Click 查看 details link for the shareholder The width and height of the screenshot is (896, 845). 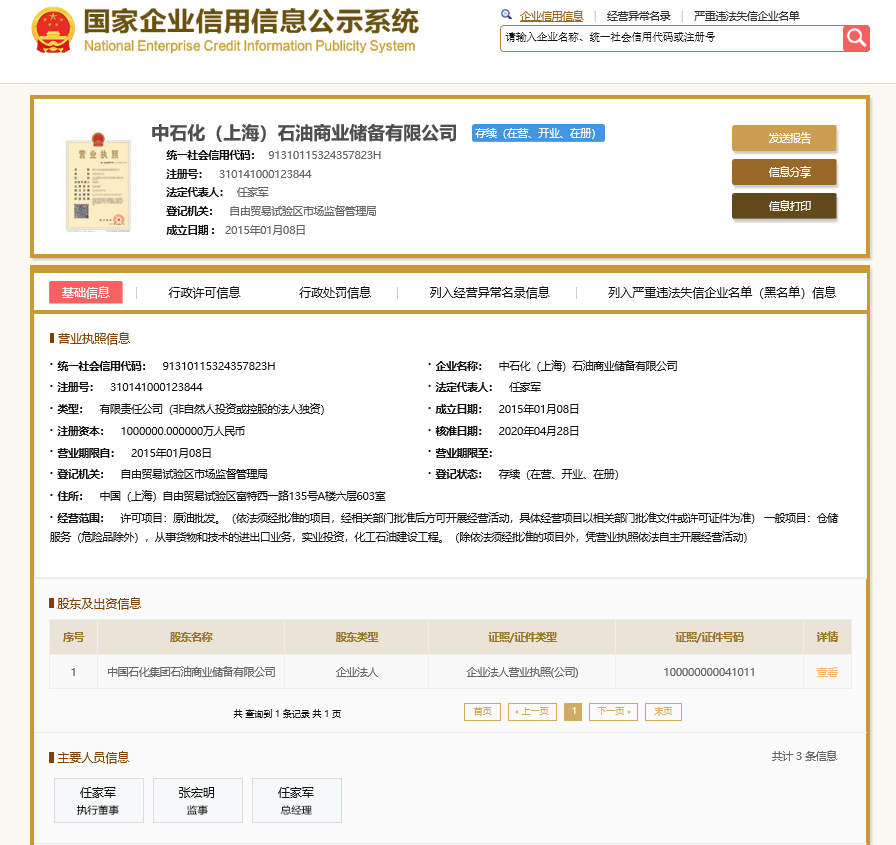click(x=827, y=672)
